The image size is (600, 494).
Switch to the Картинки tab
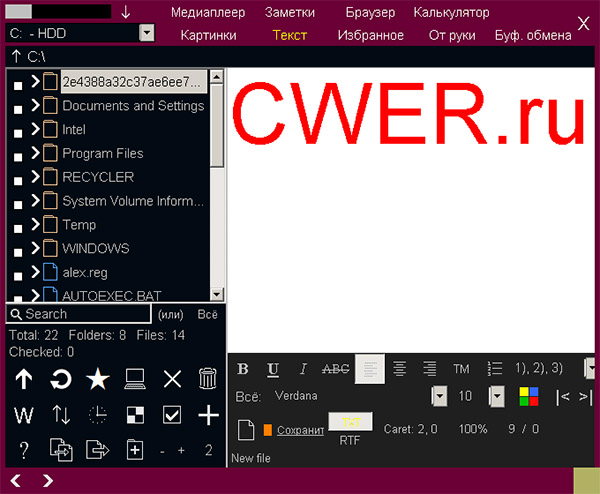click(209, 35)
